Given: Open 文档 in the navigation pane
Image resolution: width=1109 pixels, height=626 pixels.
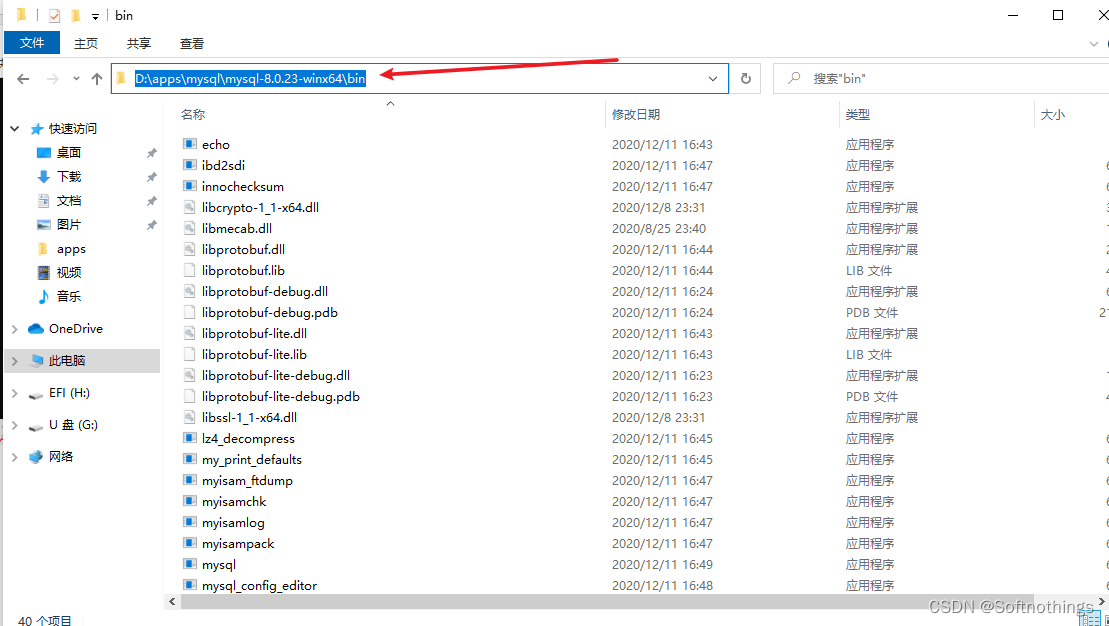Looking at the screenshot, I should (69, 201).
